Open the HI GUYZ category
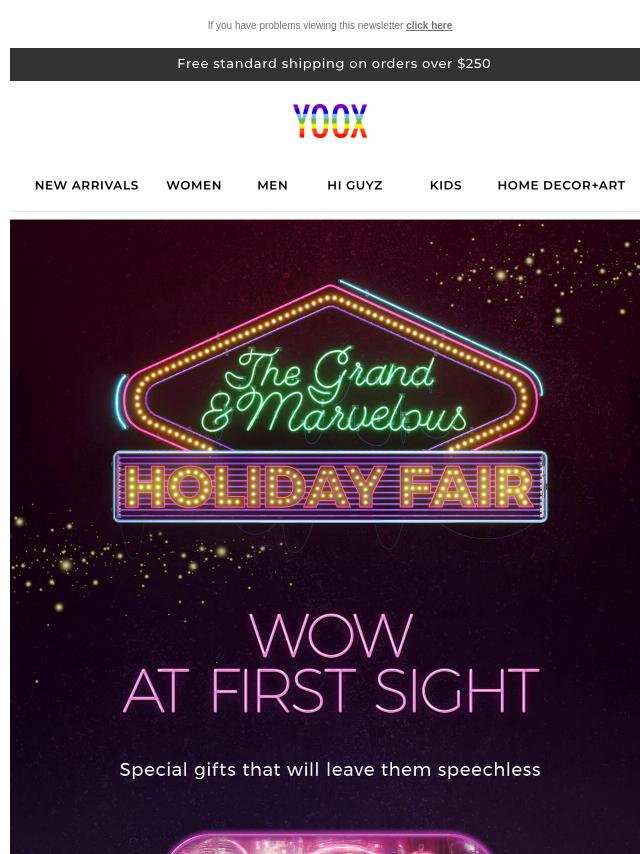 pyautogui.click(x=355, y=185)
